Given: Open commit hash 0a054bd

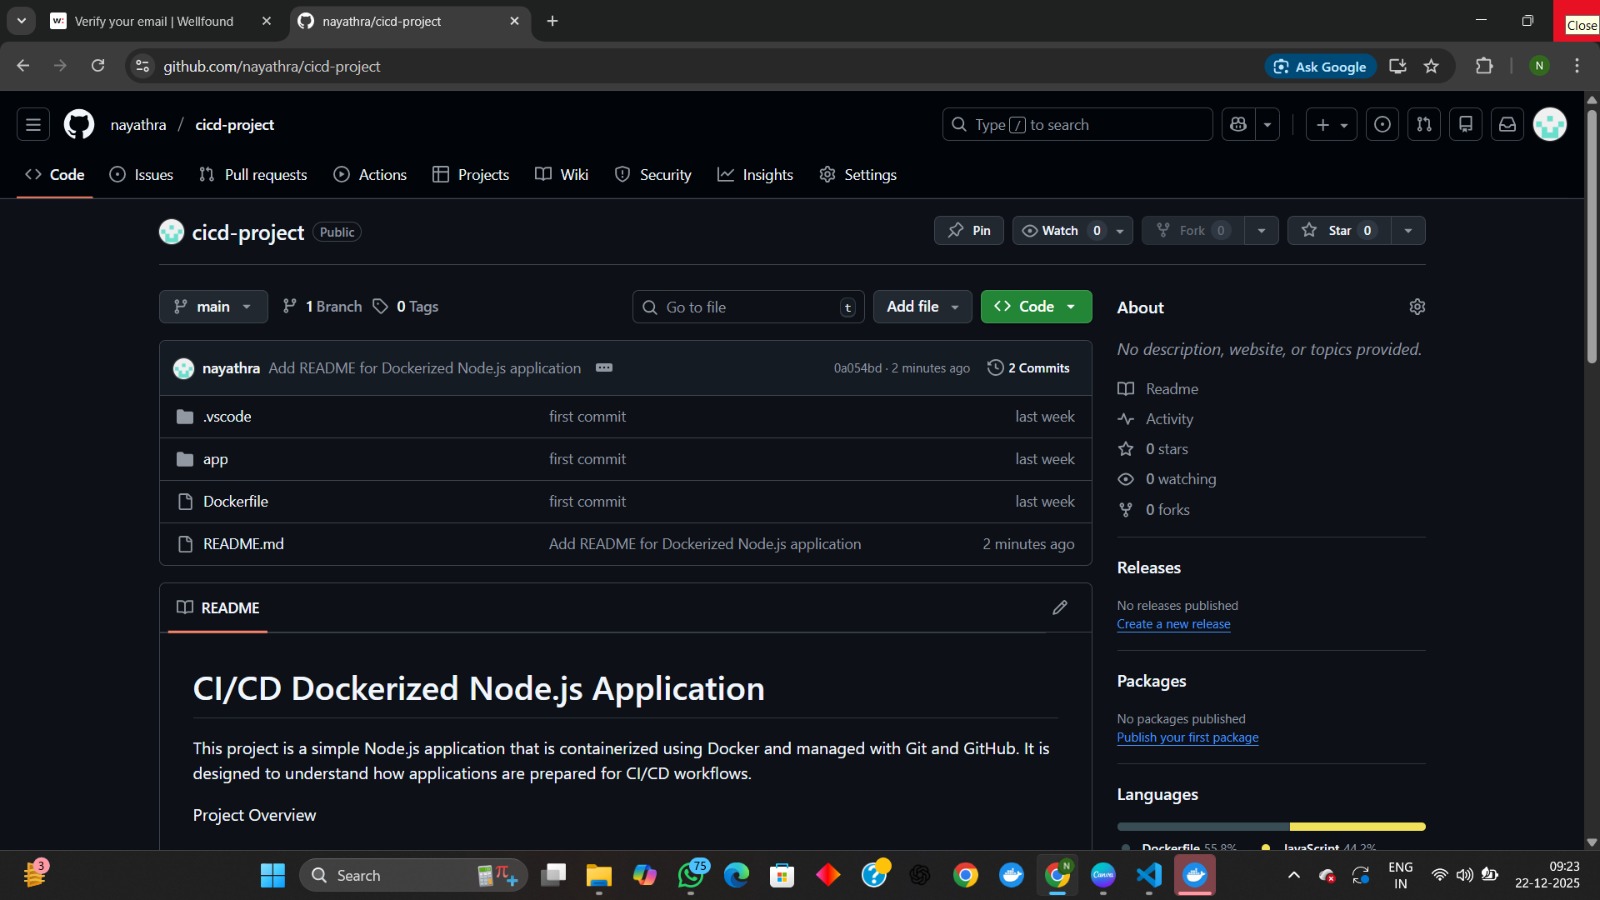Looking at the screenshot, I should click(857, 368).
